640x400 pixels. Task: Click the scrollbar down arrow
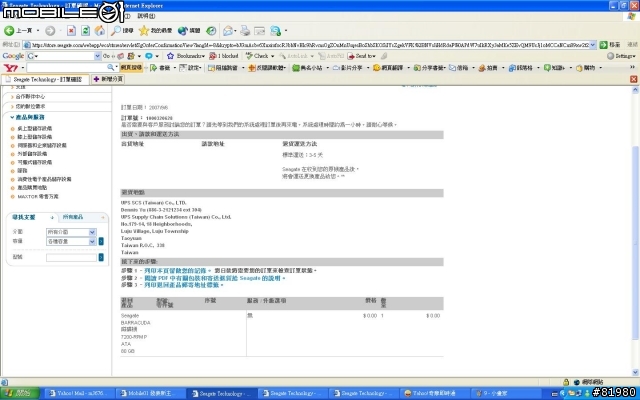coord(635,372)
